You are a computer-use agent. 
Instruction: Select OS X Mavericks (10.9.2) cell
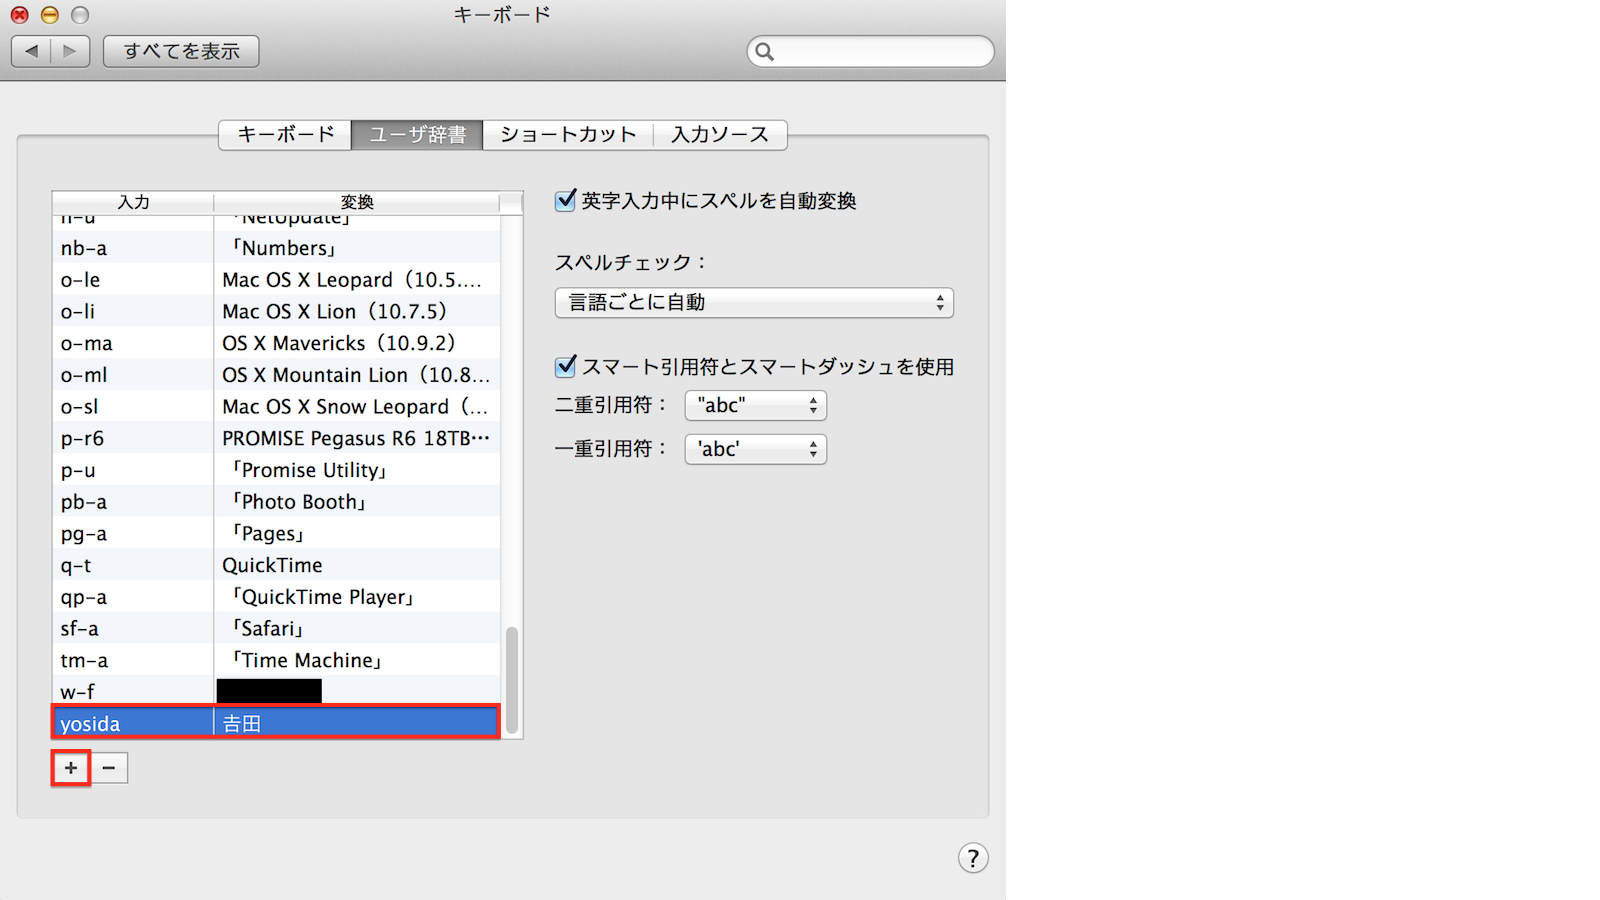pyautogui.click(x=357, y=343)
